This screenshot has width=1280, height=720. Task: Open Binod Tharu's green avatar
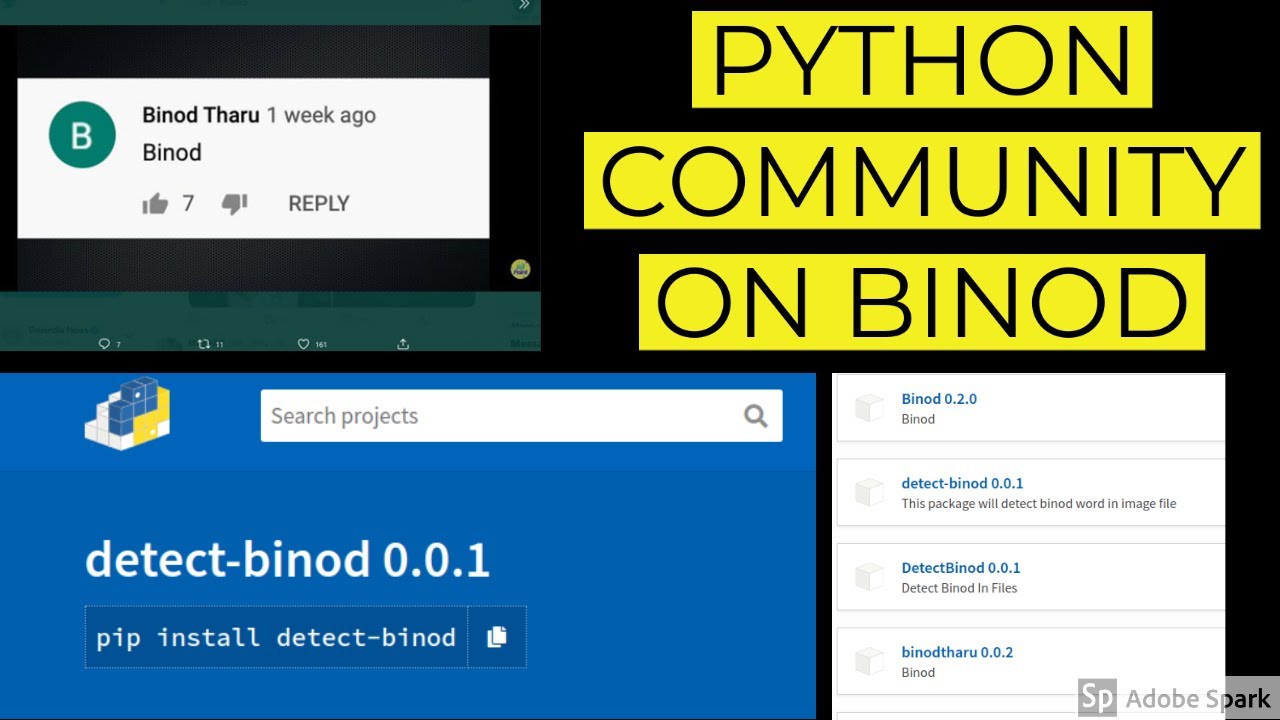tap(82, 135)
